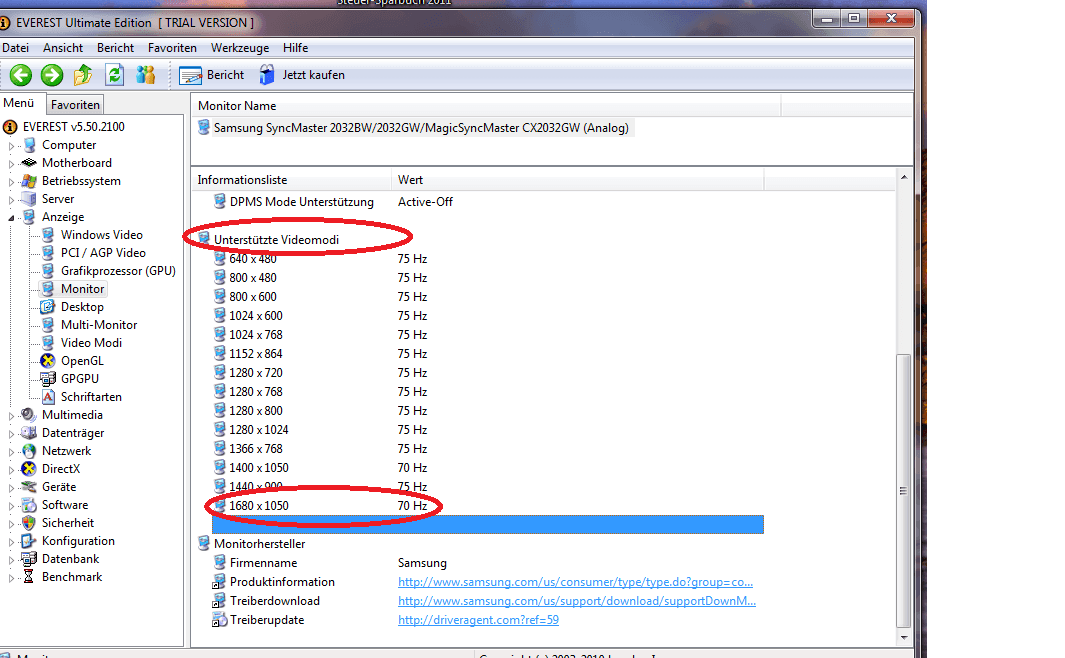Expand the DirectX tree node
Viewport: 1065px width, 658px height.
coord(11,470)
